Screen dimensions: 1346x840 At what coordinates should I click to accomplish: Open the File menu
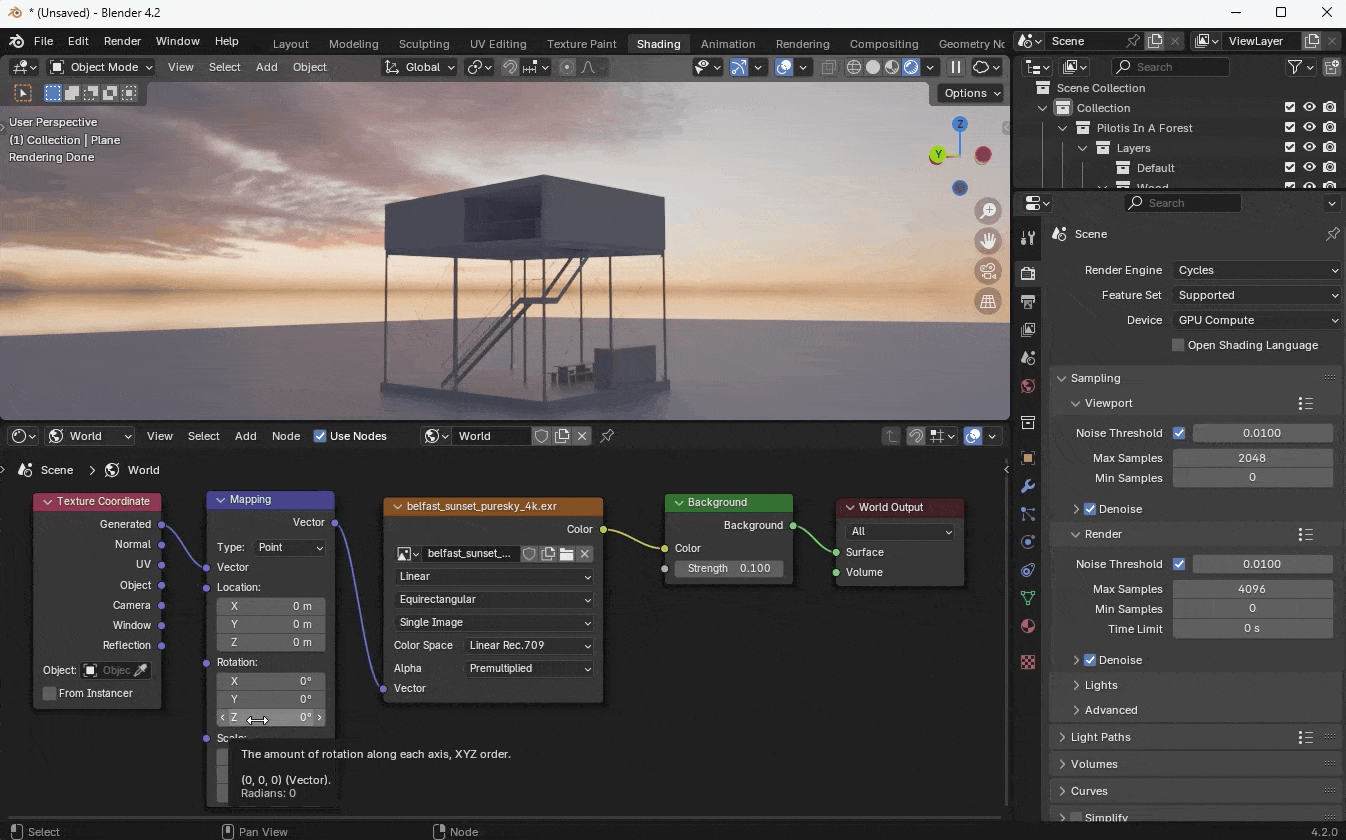43,41
